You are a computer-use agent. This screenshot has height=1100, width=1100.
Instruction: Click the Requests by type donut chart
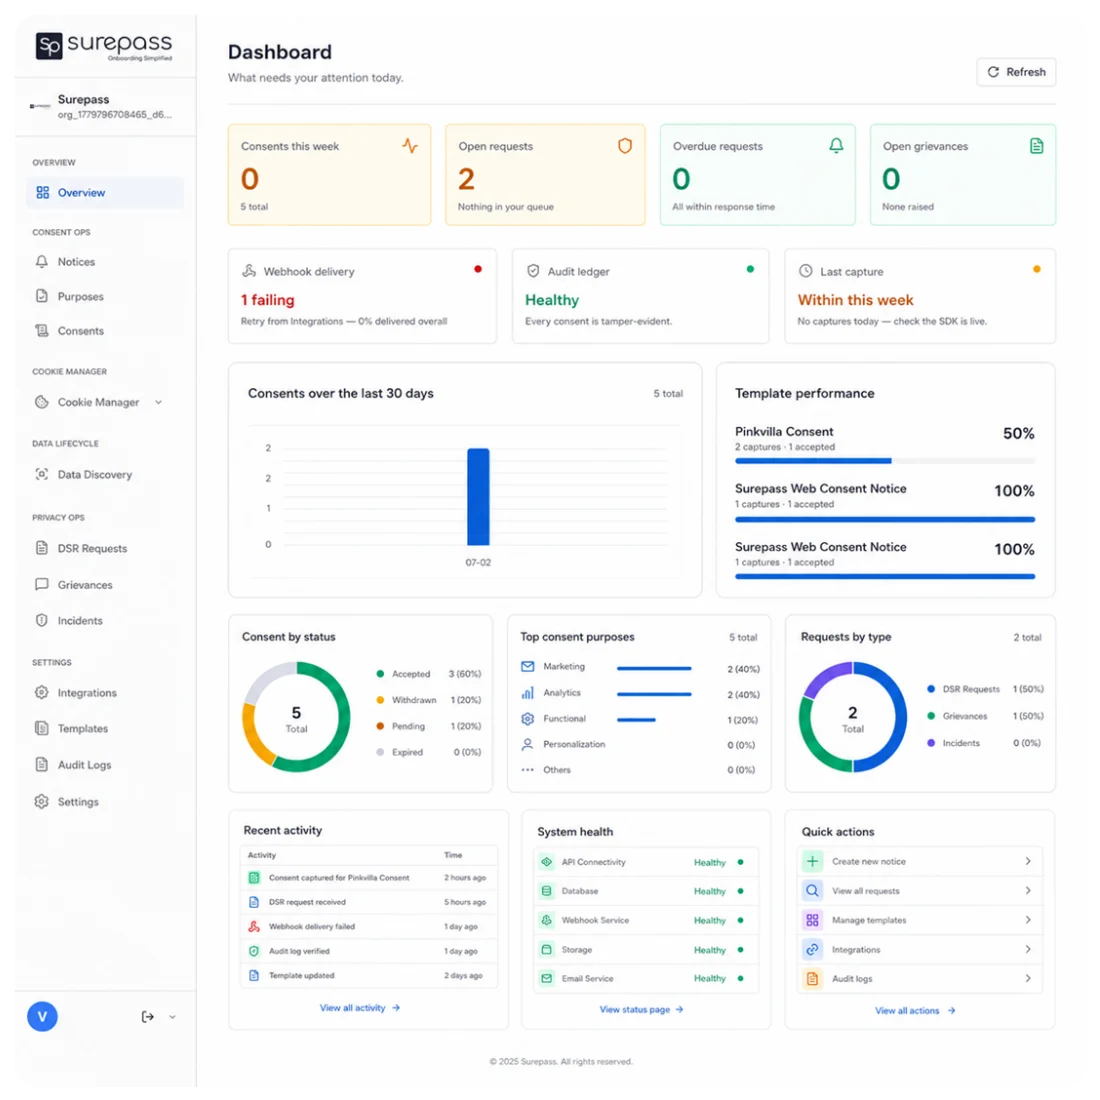[852, 716]
